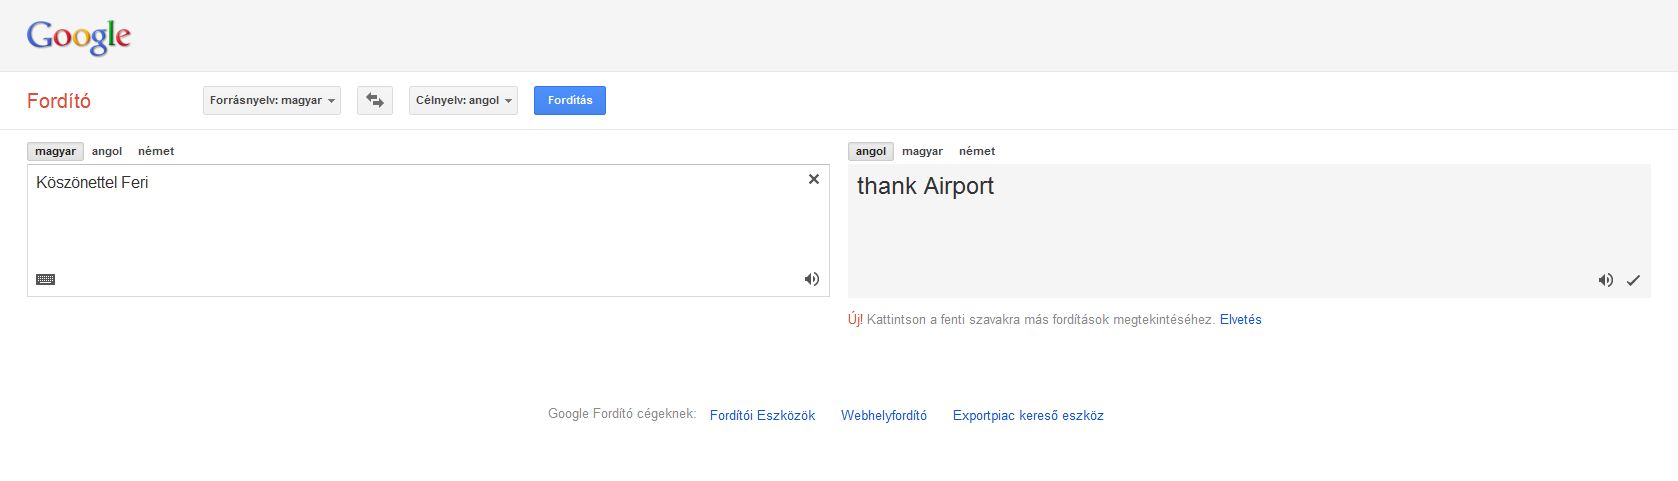Open the virtual keyboard icon
Viewport: 1678px width, 481px height.
(x=45, y=279)
